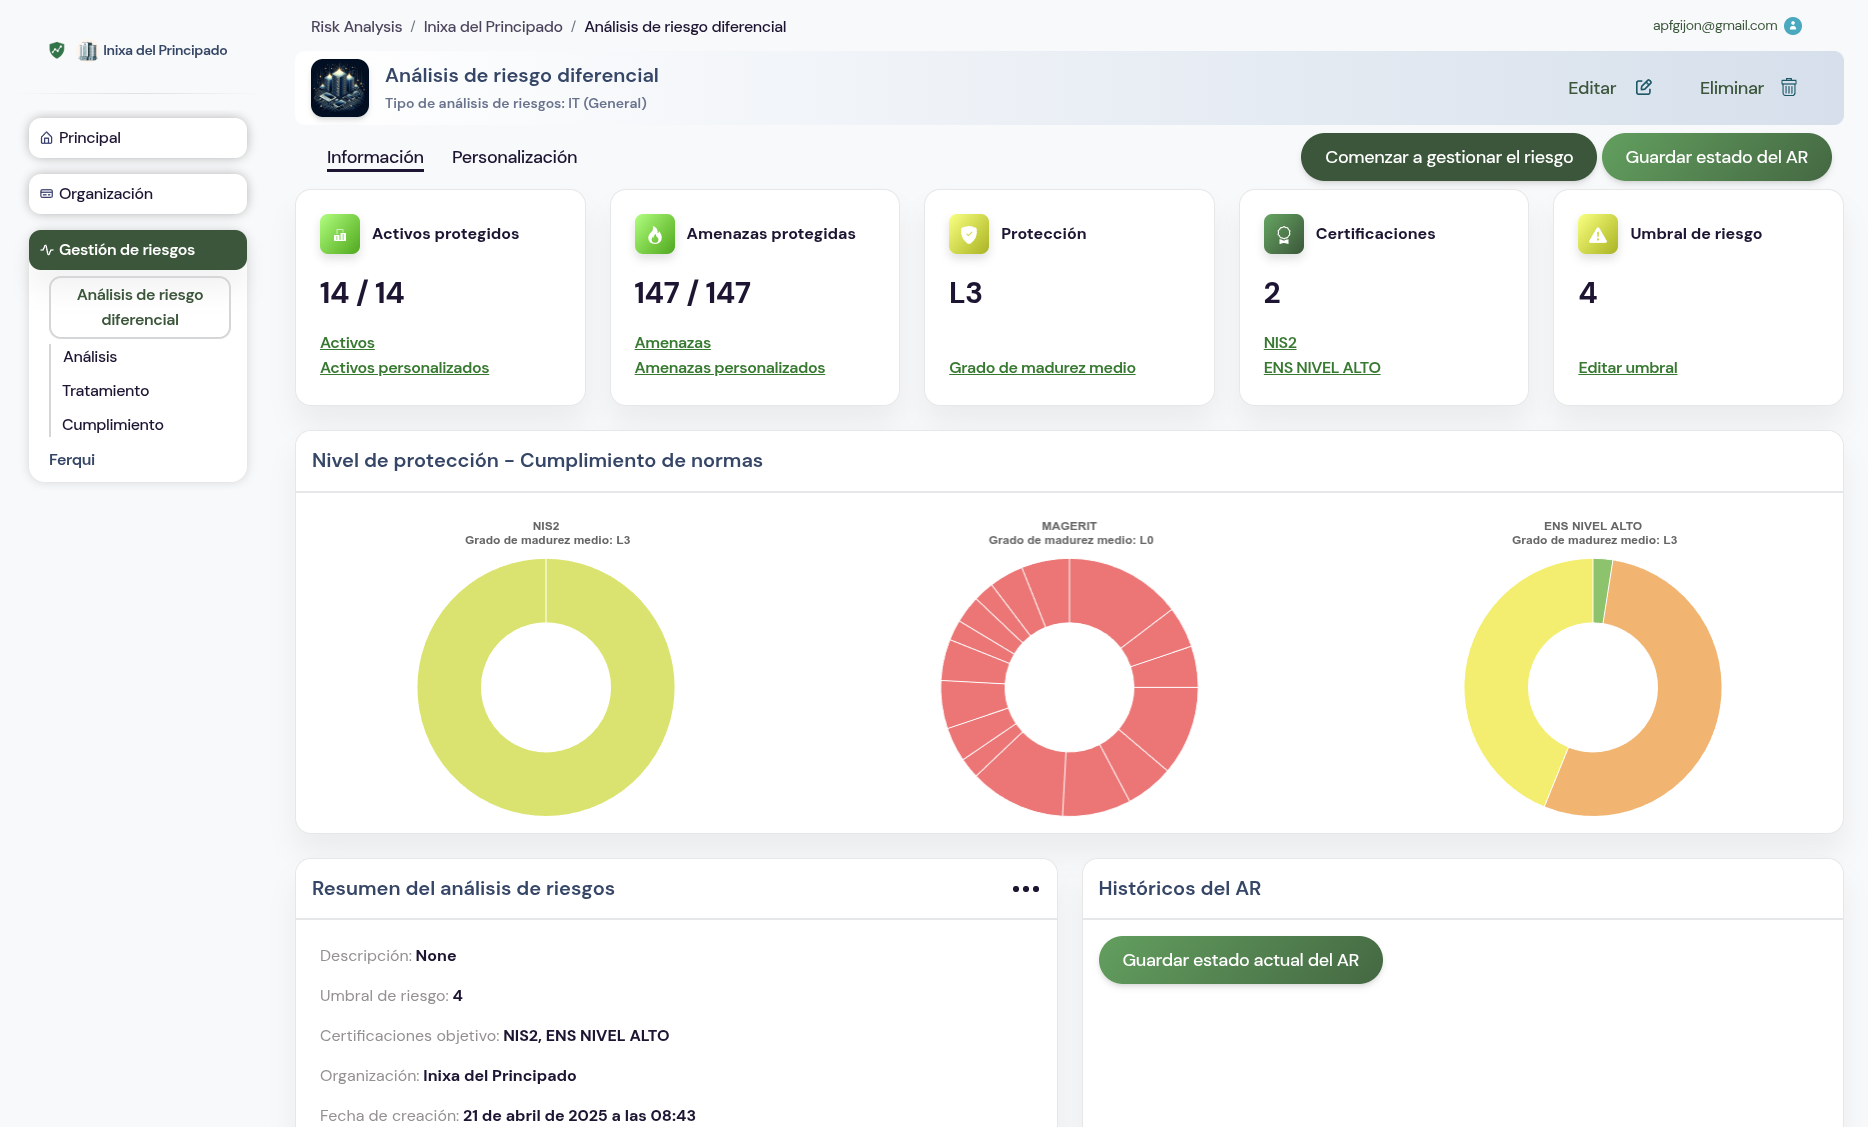Viewport: 1868px width, 1133px height.
Task: Click the Eliminar trash icon
Action: pyautogui.click(x=1789, y=88)
